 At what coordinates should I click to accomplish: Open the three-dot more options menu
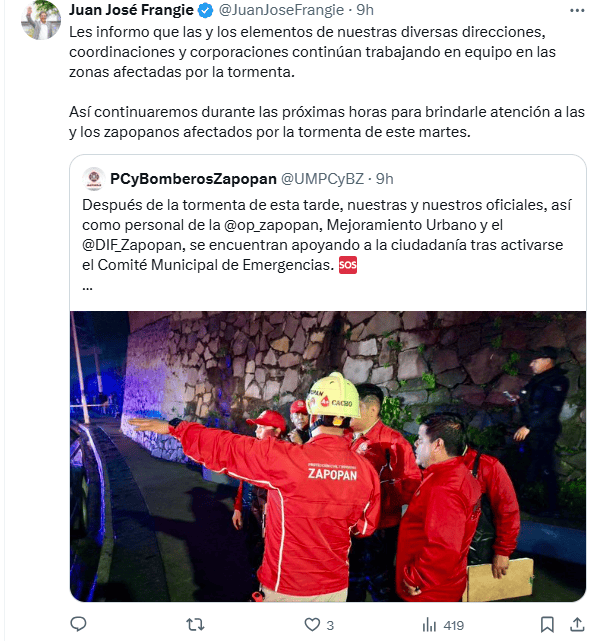577,10
